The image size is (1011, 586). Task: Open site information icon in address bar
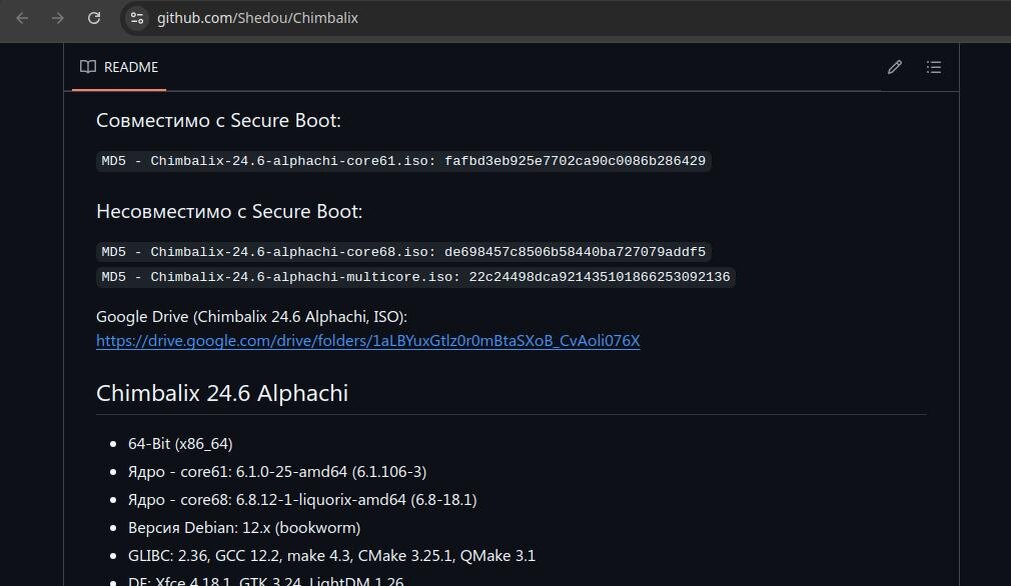click(137, 18)
